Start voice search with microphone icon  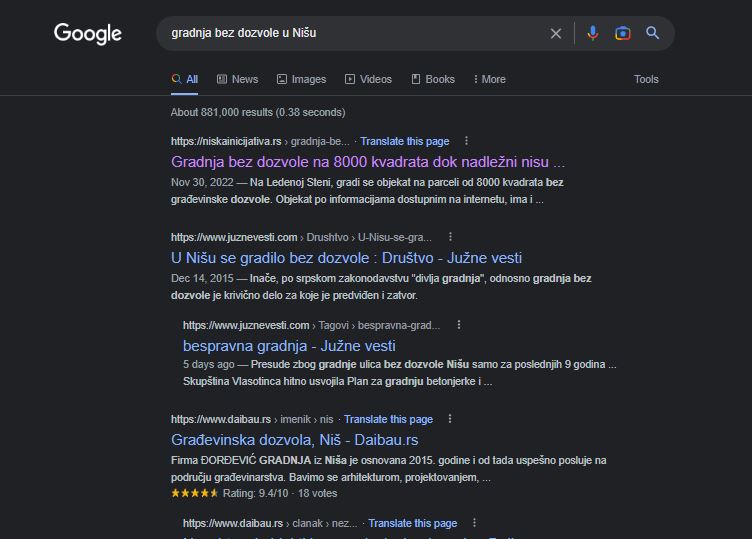[593, 33]
